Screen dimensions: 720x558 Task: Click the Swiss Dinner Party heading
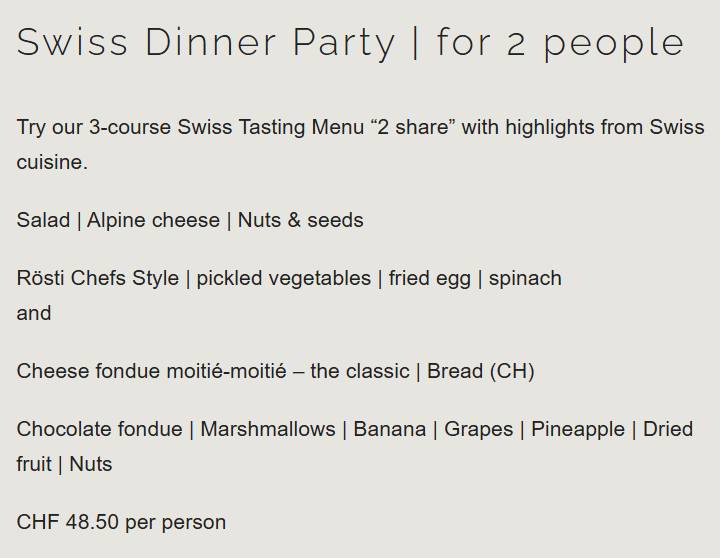(350, 42)
